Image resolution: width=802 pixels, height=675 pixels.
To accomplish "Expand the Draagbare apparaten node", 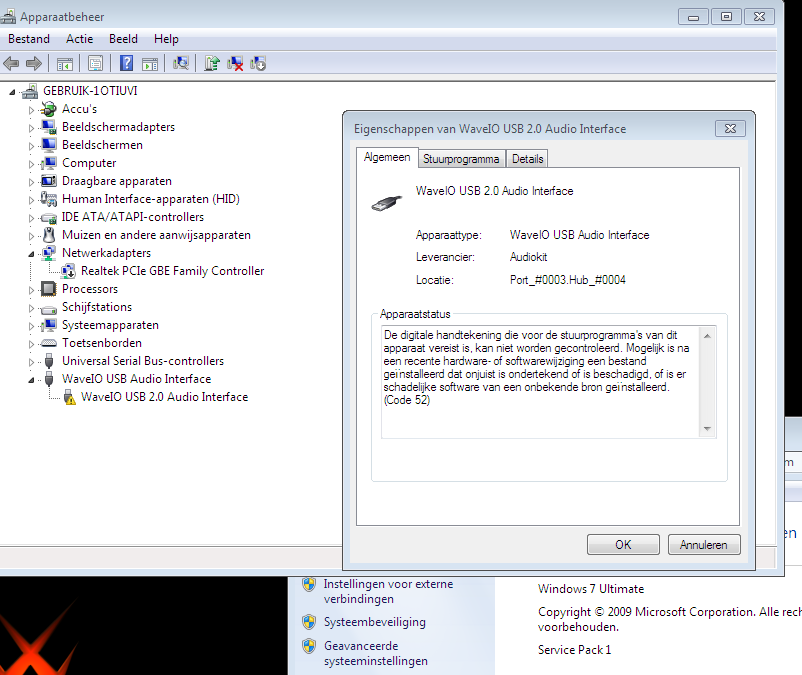I will [31, 182].
